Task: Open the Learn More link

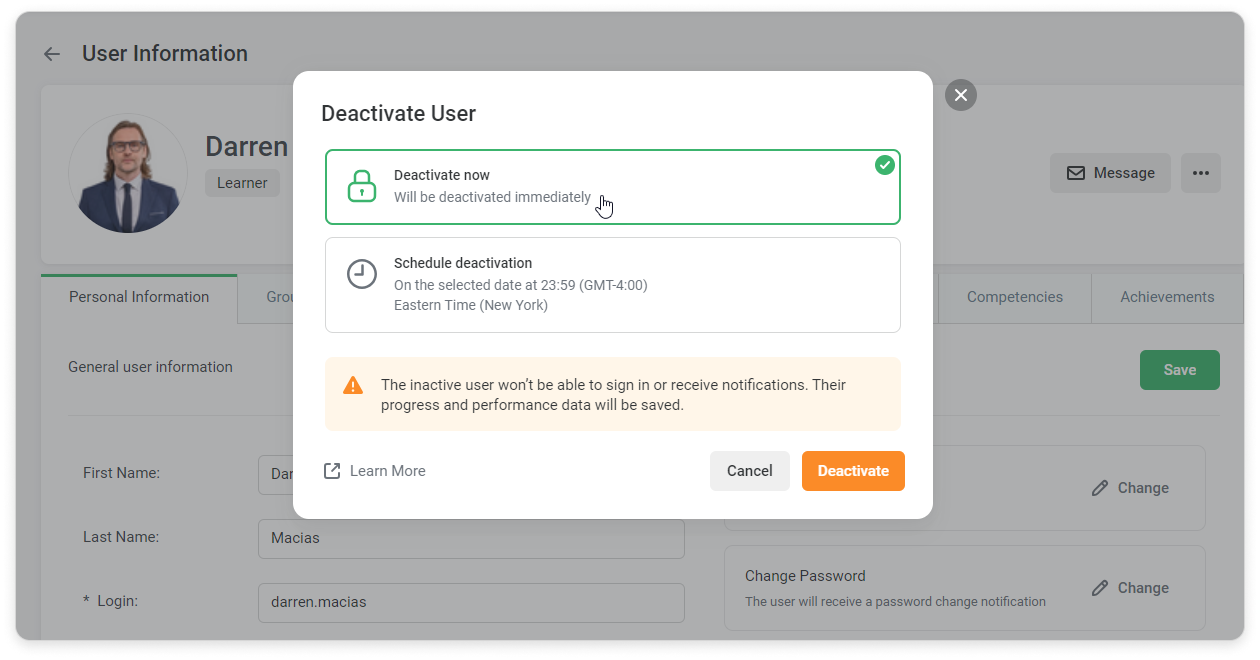Action: [387, 471]
